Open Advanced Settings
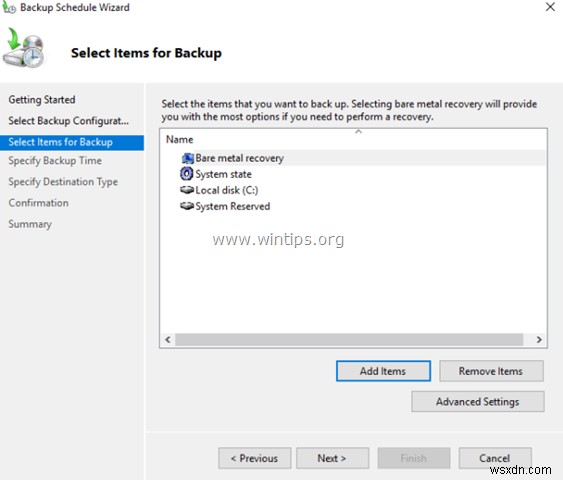Image resolution: width=563 pixels, height=480 pixels. pyautogui.click(x=478, y=401)
